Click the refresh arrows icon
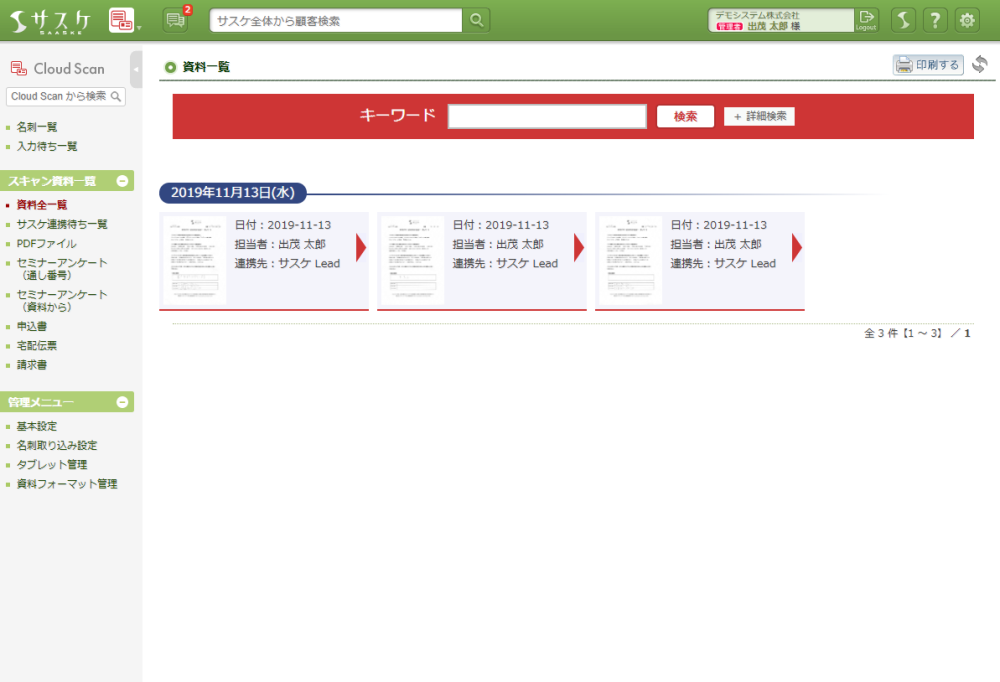Screen dimensions: 1000x682 click(980, 64)
